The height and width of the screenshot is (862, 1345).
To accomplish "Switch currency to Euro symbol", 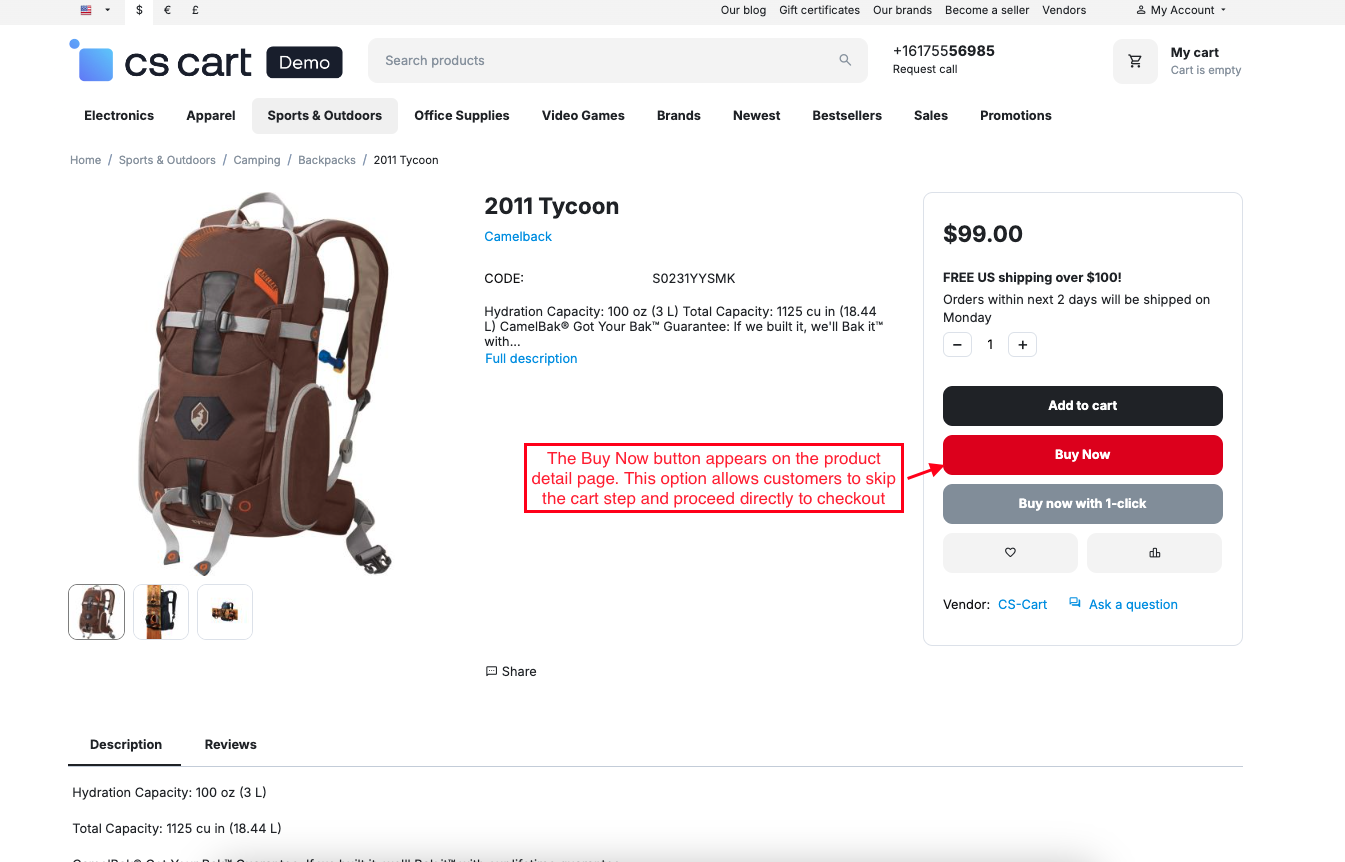I will pyautogui.click(x=167, y=10).
